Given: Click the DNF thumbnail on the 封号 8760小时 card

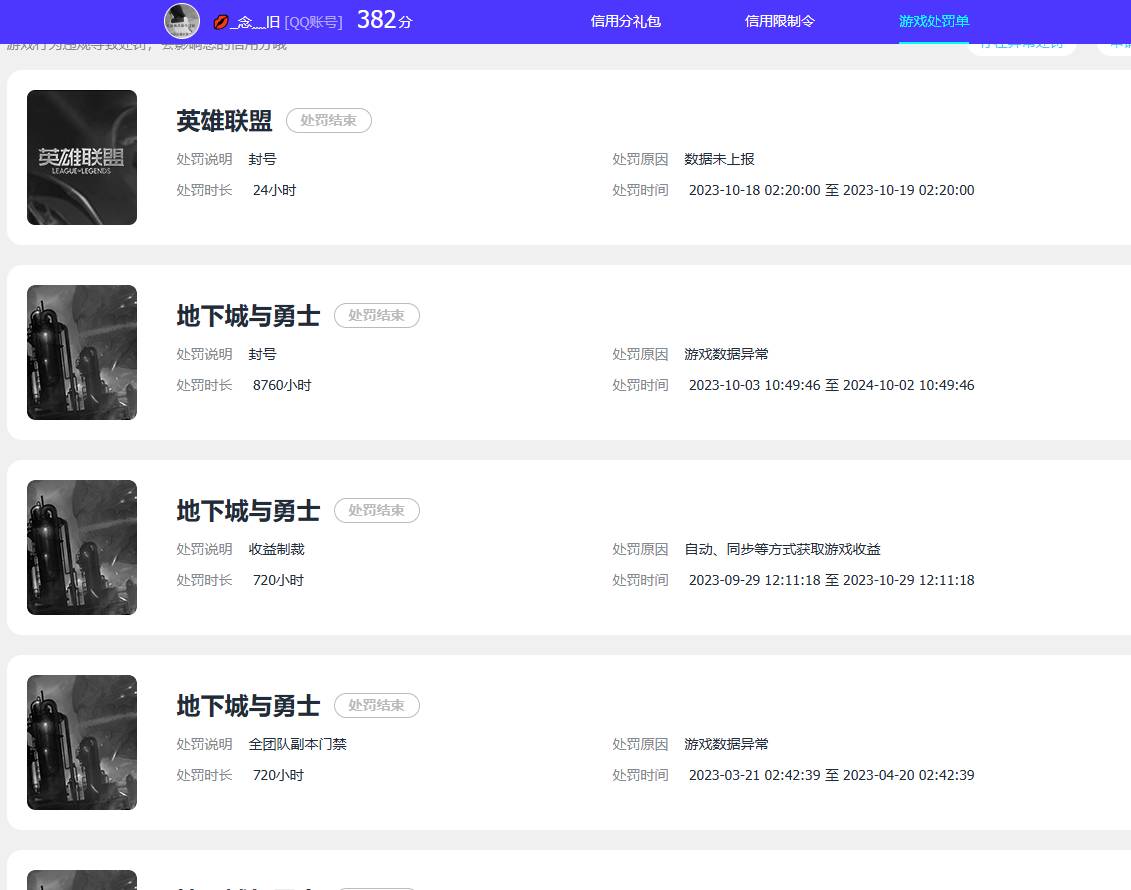Looking at the screenshot, I should [x=81, y=352].
